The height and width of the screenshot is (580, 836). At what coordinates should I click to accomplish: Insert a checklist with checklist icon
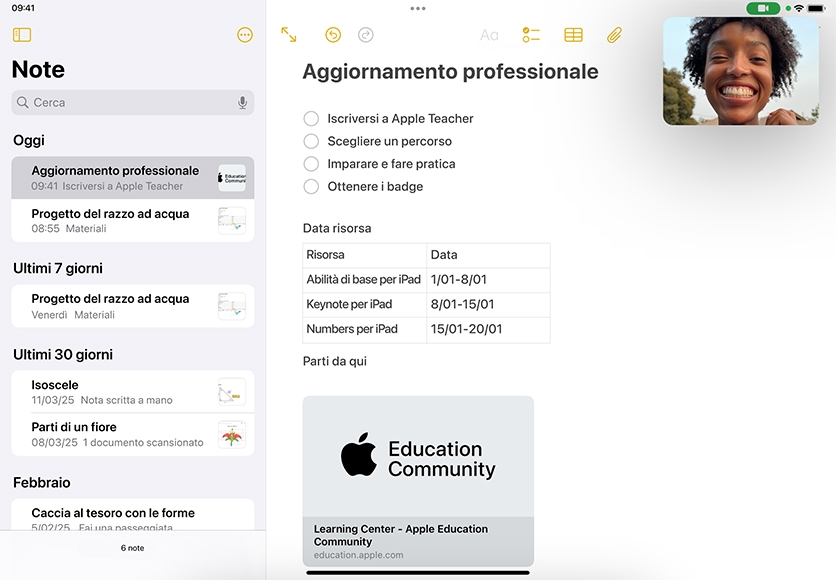[531, 35]
